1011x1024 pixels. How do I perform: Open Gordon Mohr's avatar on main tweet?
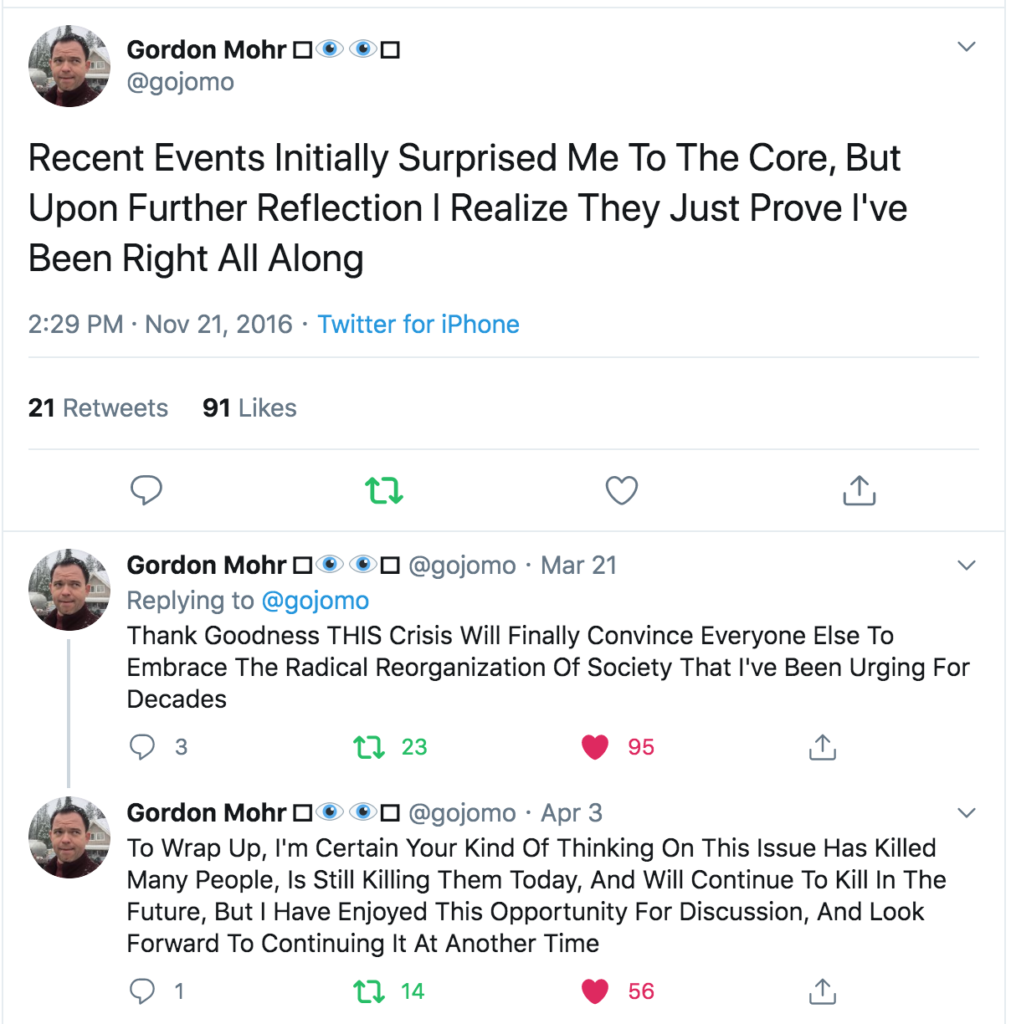click(x=69, y=65)
